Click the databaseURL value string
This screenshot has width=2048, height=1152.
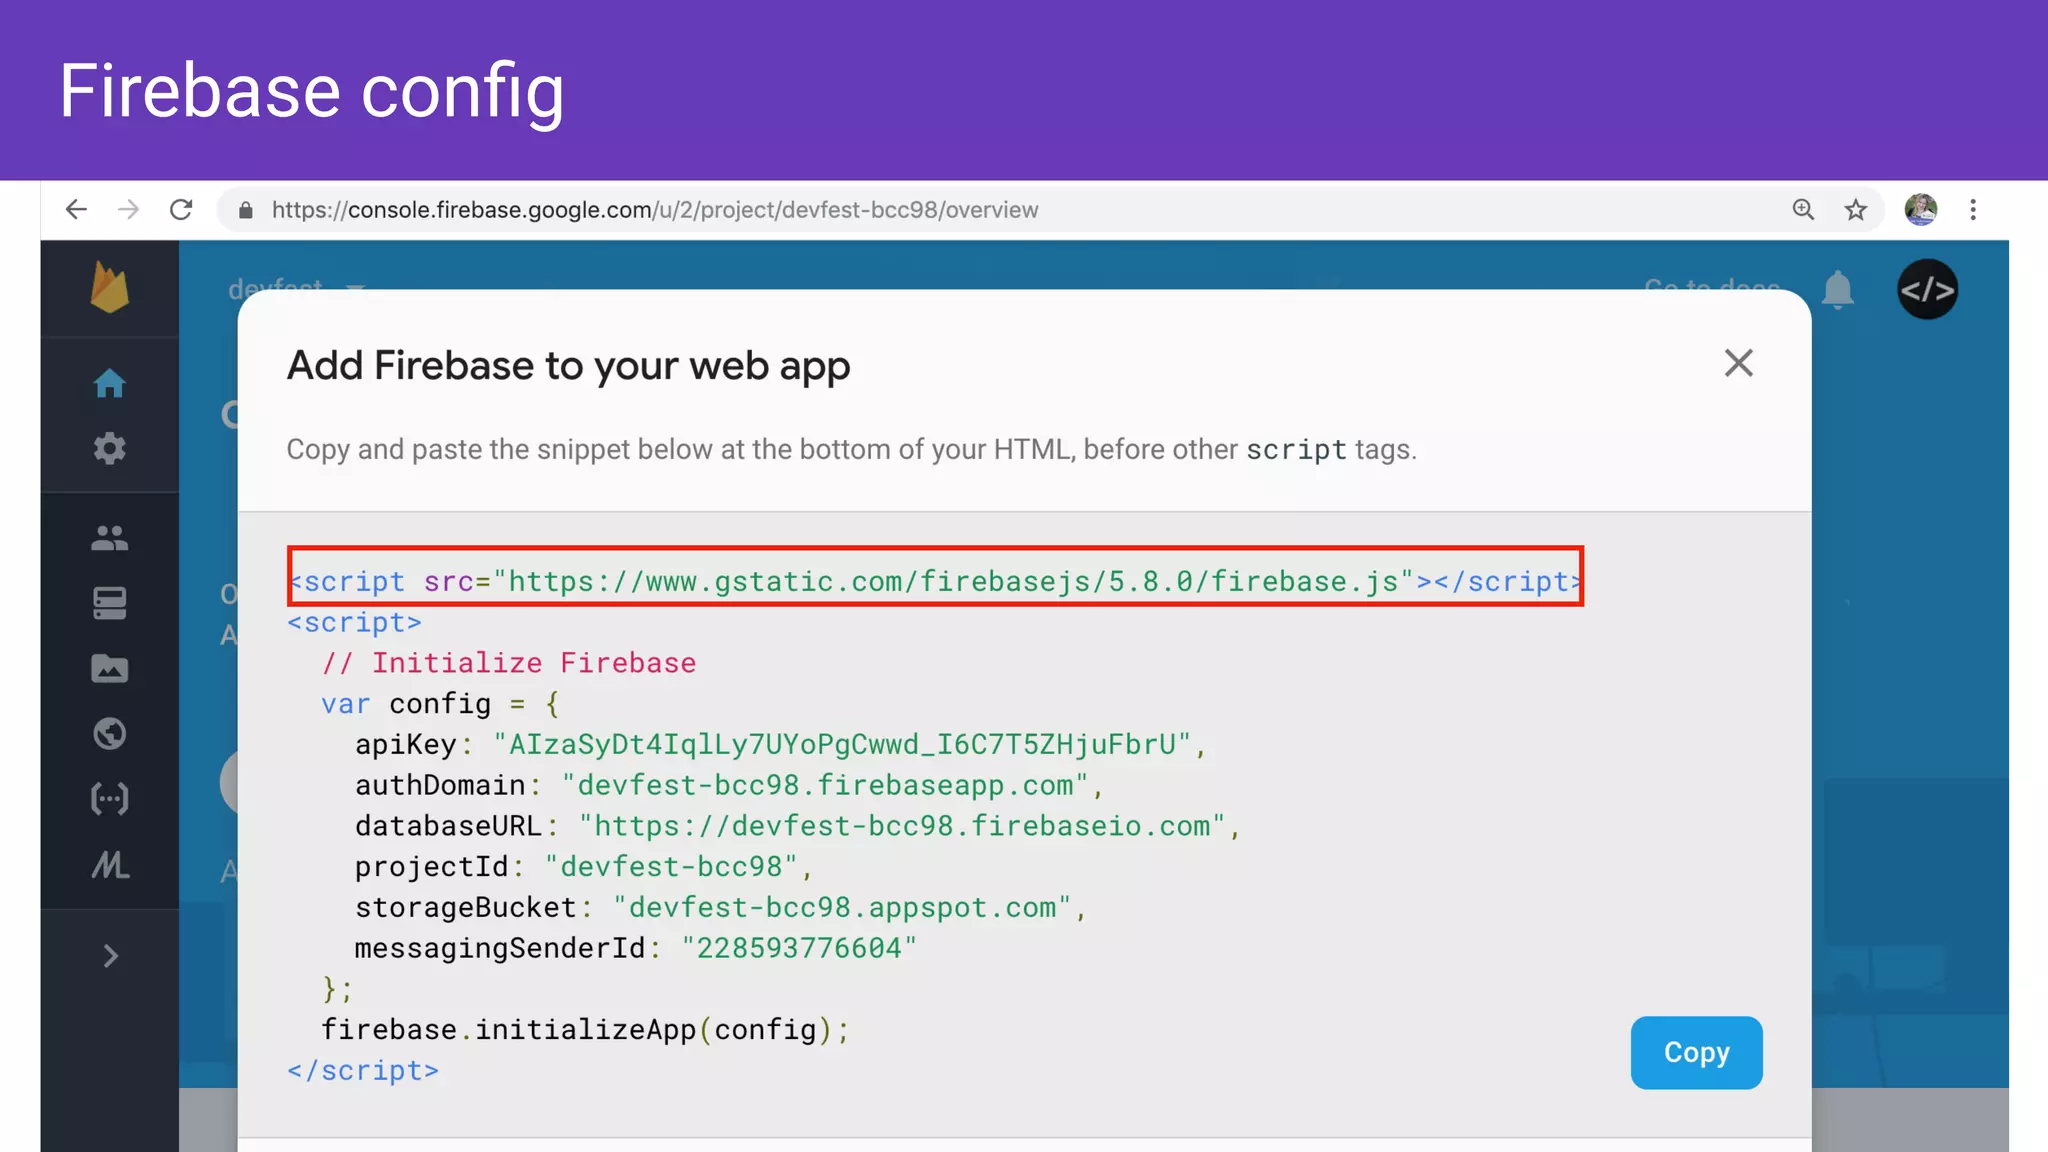pos(902,827)
